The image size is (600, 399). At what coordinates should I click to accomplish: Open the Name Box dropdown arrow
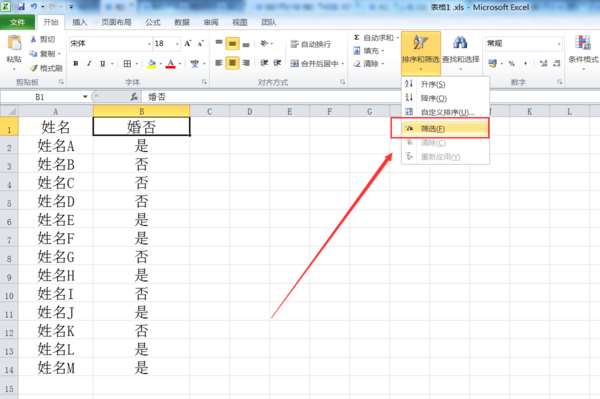(x=85, y=97)
